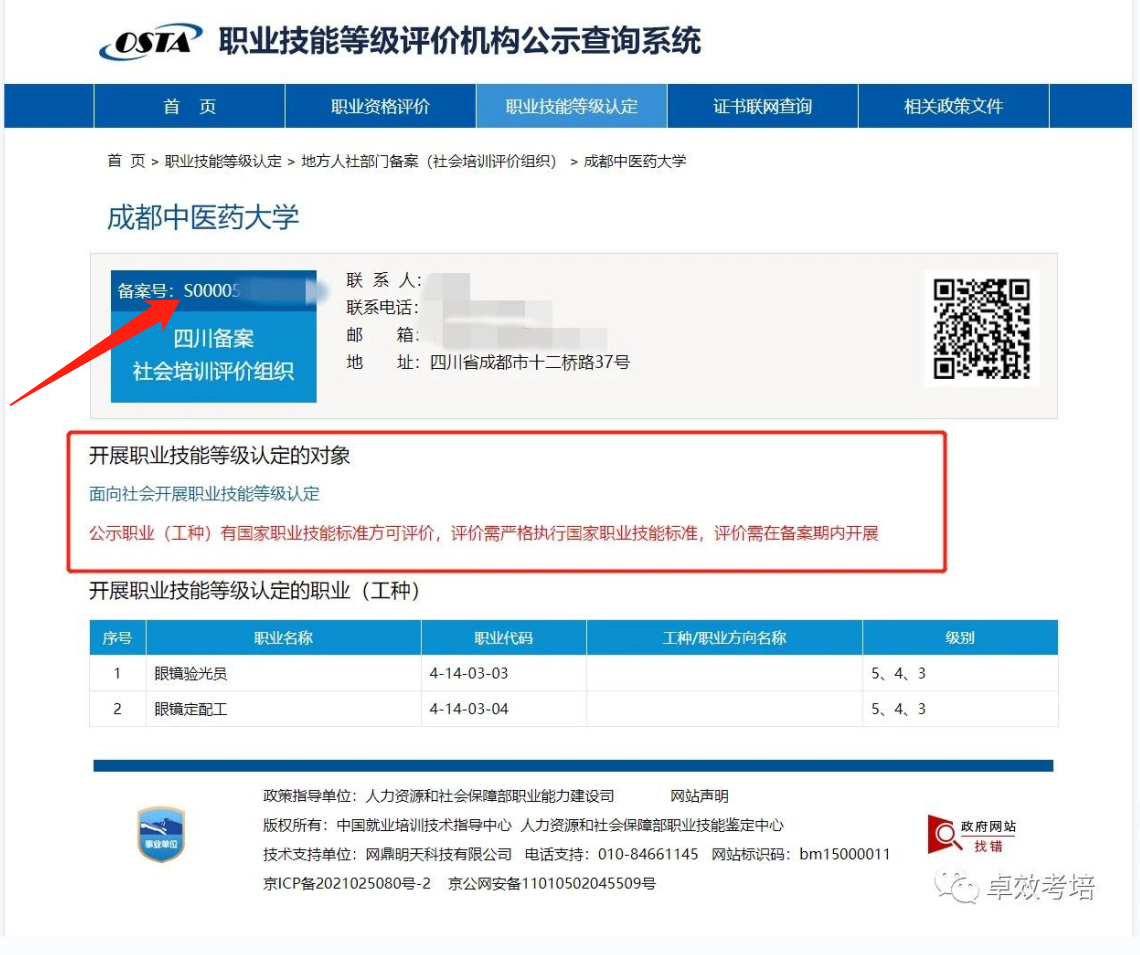Image resolution: width=1140 pixels, height=955 pixels.
Task: Click 职业技能等级认定 breadcrumb link
Action: pyautogui.click(x=223, y=161)
